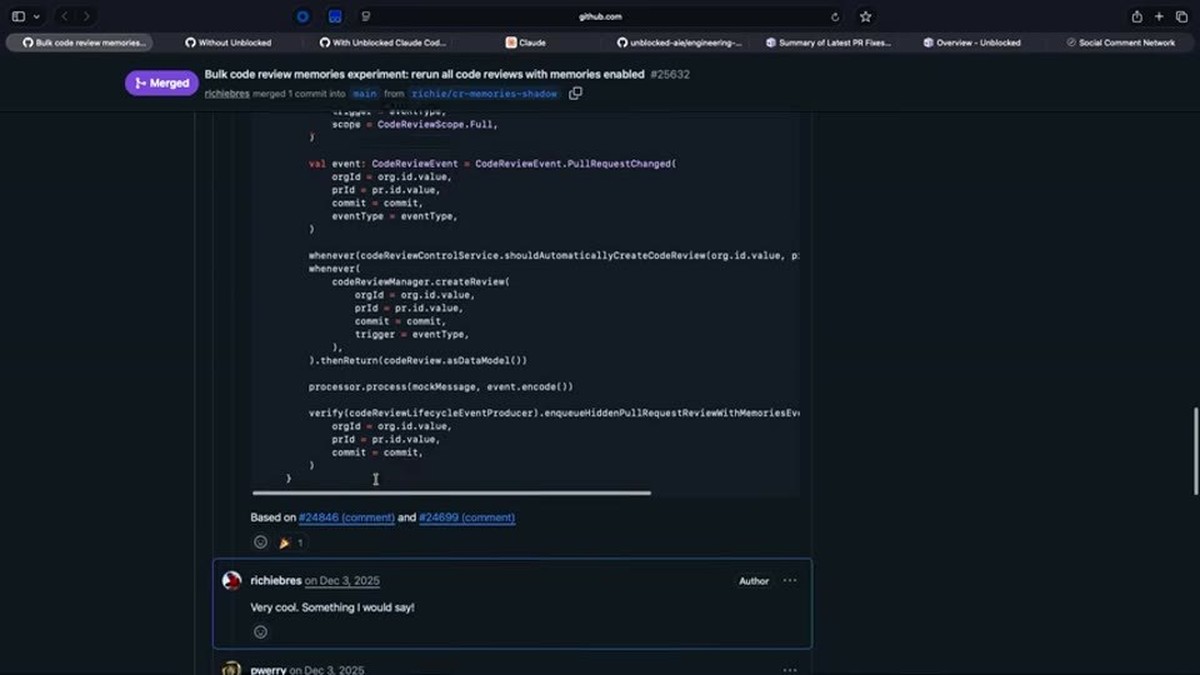Click the PR title text
This screenshot has width=1200, height=675.
click(x=424, y=74)
